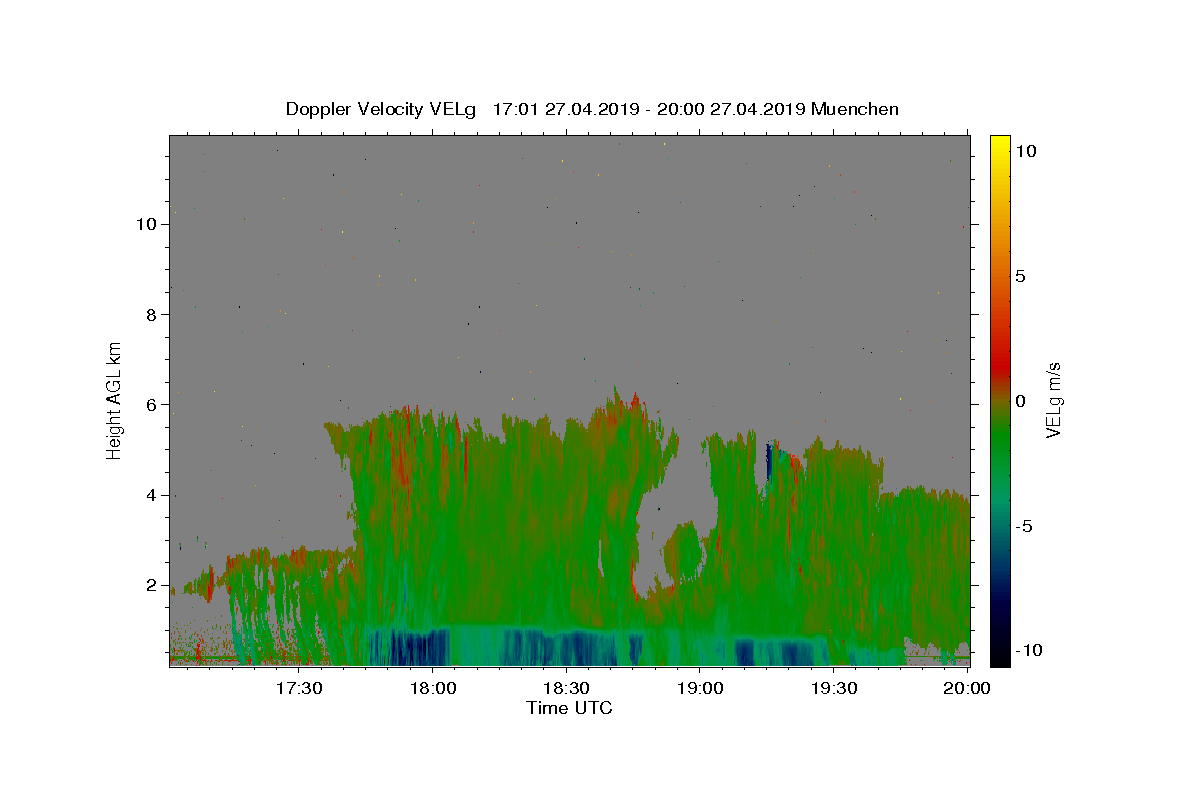The image size is (1200, 800).
Task: Click the dark blue velocity streak near 19:15
Action: pyautogui.click(x=769, y=462)
